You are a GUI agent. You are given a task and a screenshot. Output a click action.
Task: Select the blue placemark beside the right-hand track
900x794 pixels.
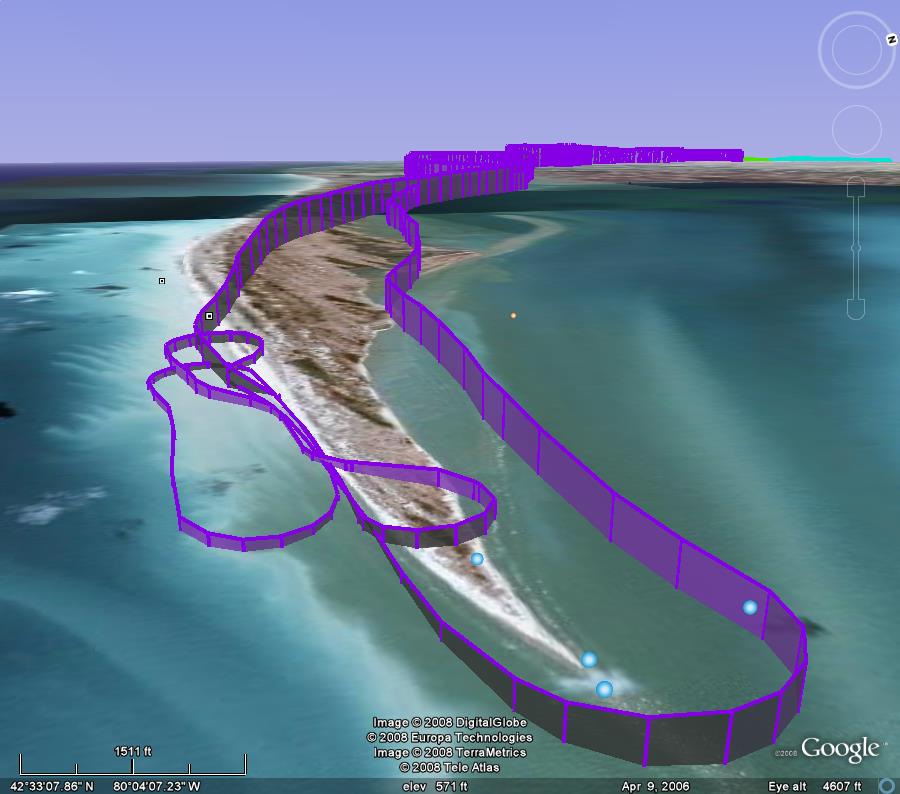(x=750, y=607)
